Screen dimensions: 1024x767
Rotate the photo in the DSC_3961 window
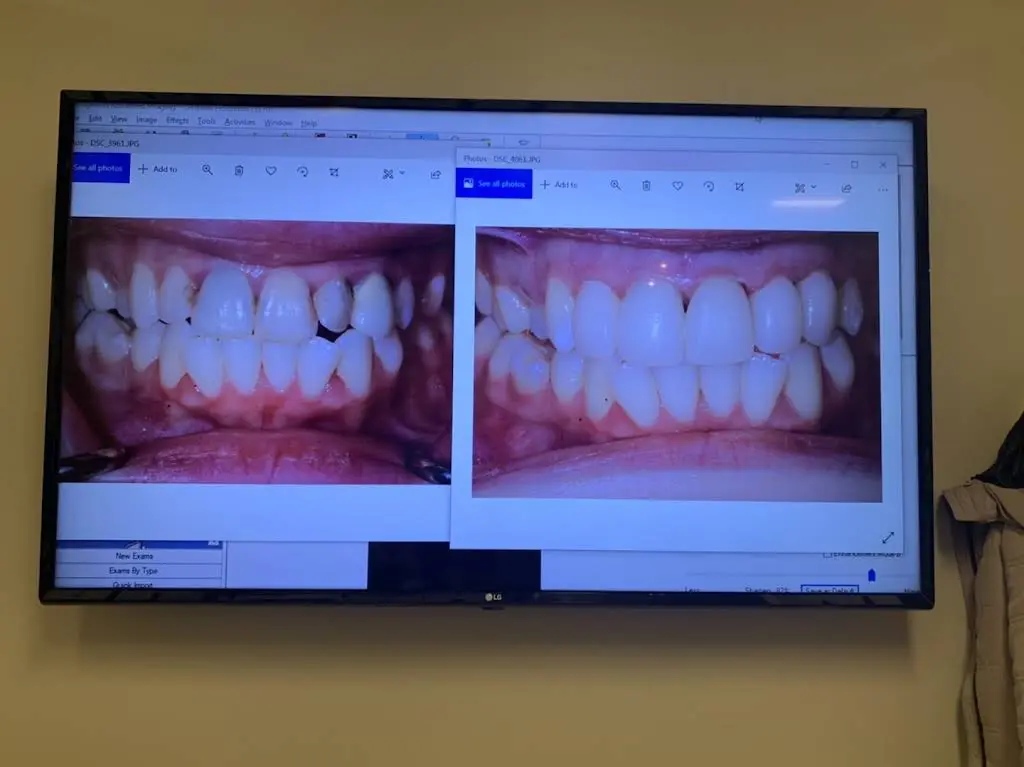click(x=302, y=172)
